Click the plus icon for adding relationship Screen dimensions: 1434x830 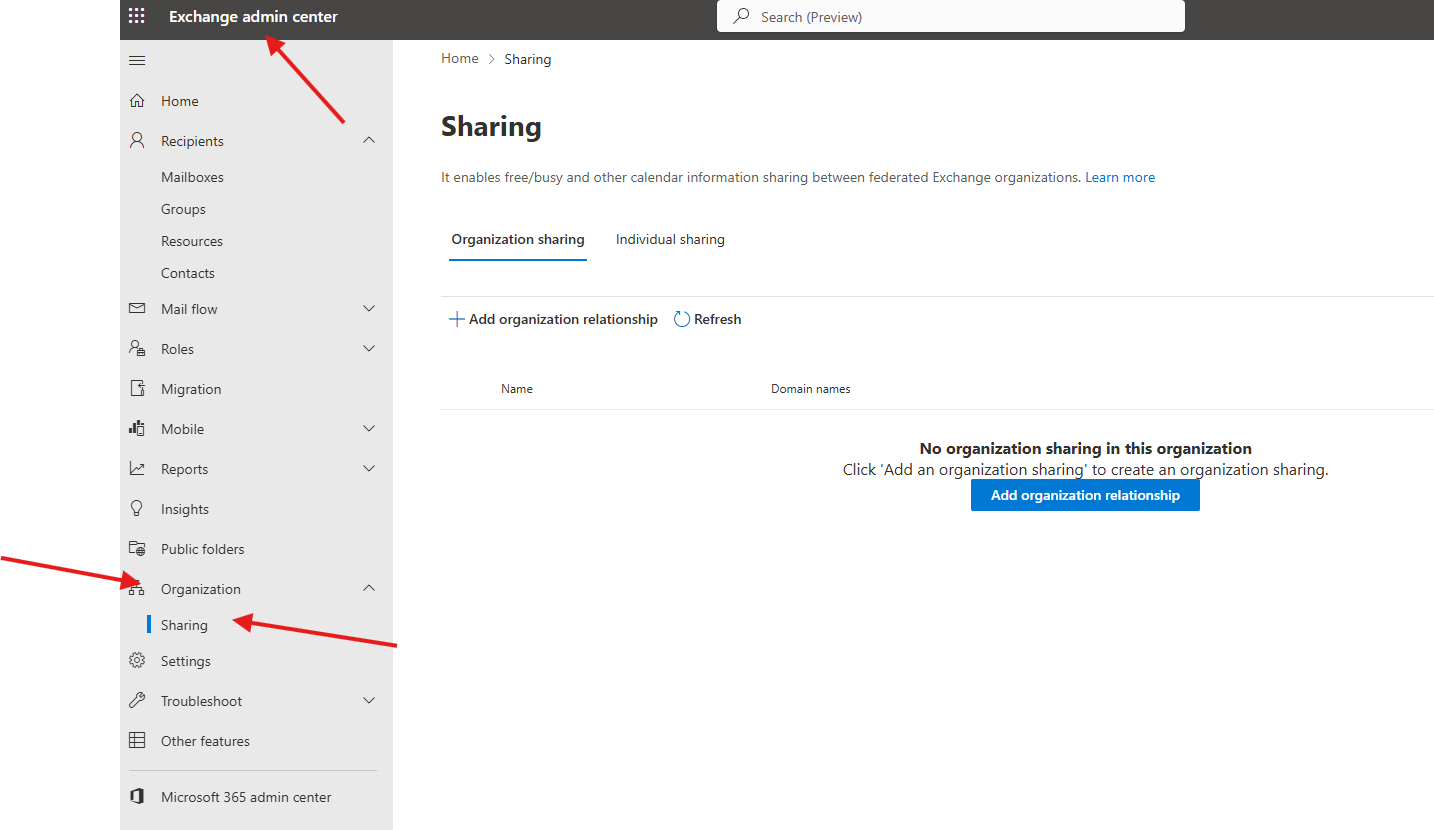pyautogui.click(x=457, y=319)
